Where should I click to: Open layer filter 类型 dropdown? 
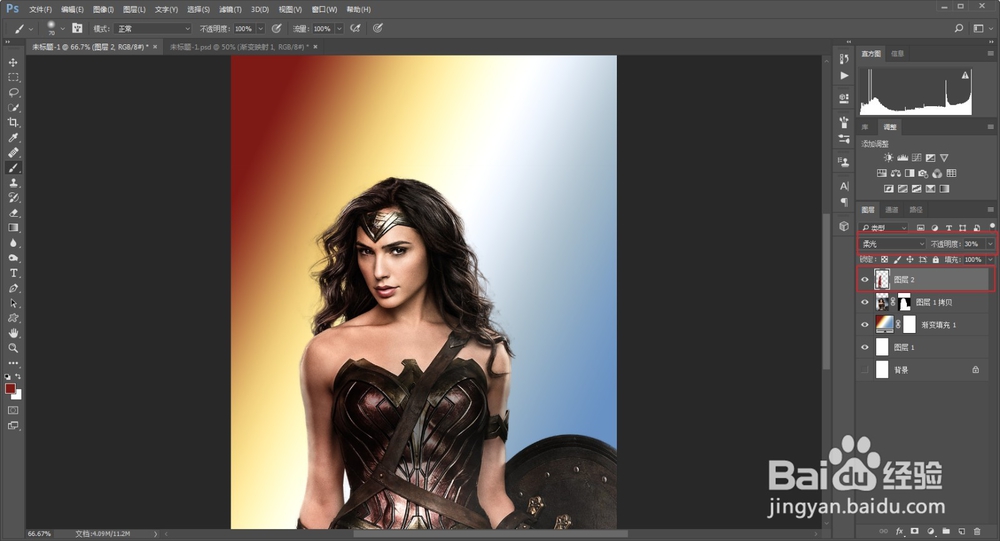[884, 228]
